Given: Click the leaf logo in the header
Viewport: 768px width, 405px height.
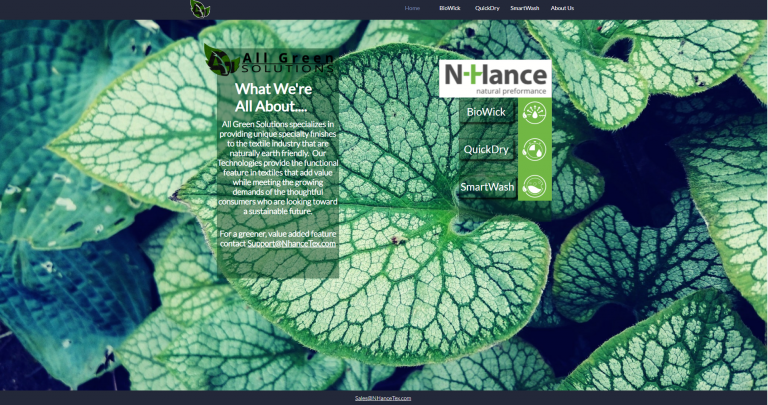Looking at the screenshot, I should pyautogui.click(x=200, y=9).
